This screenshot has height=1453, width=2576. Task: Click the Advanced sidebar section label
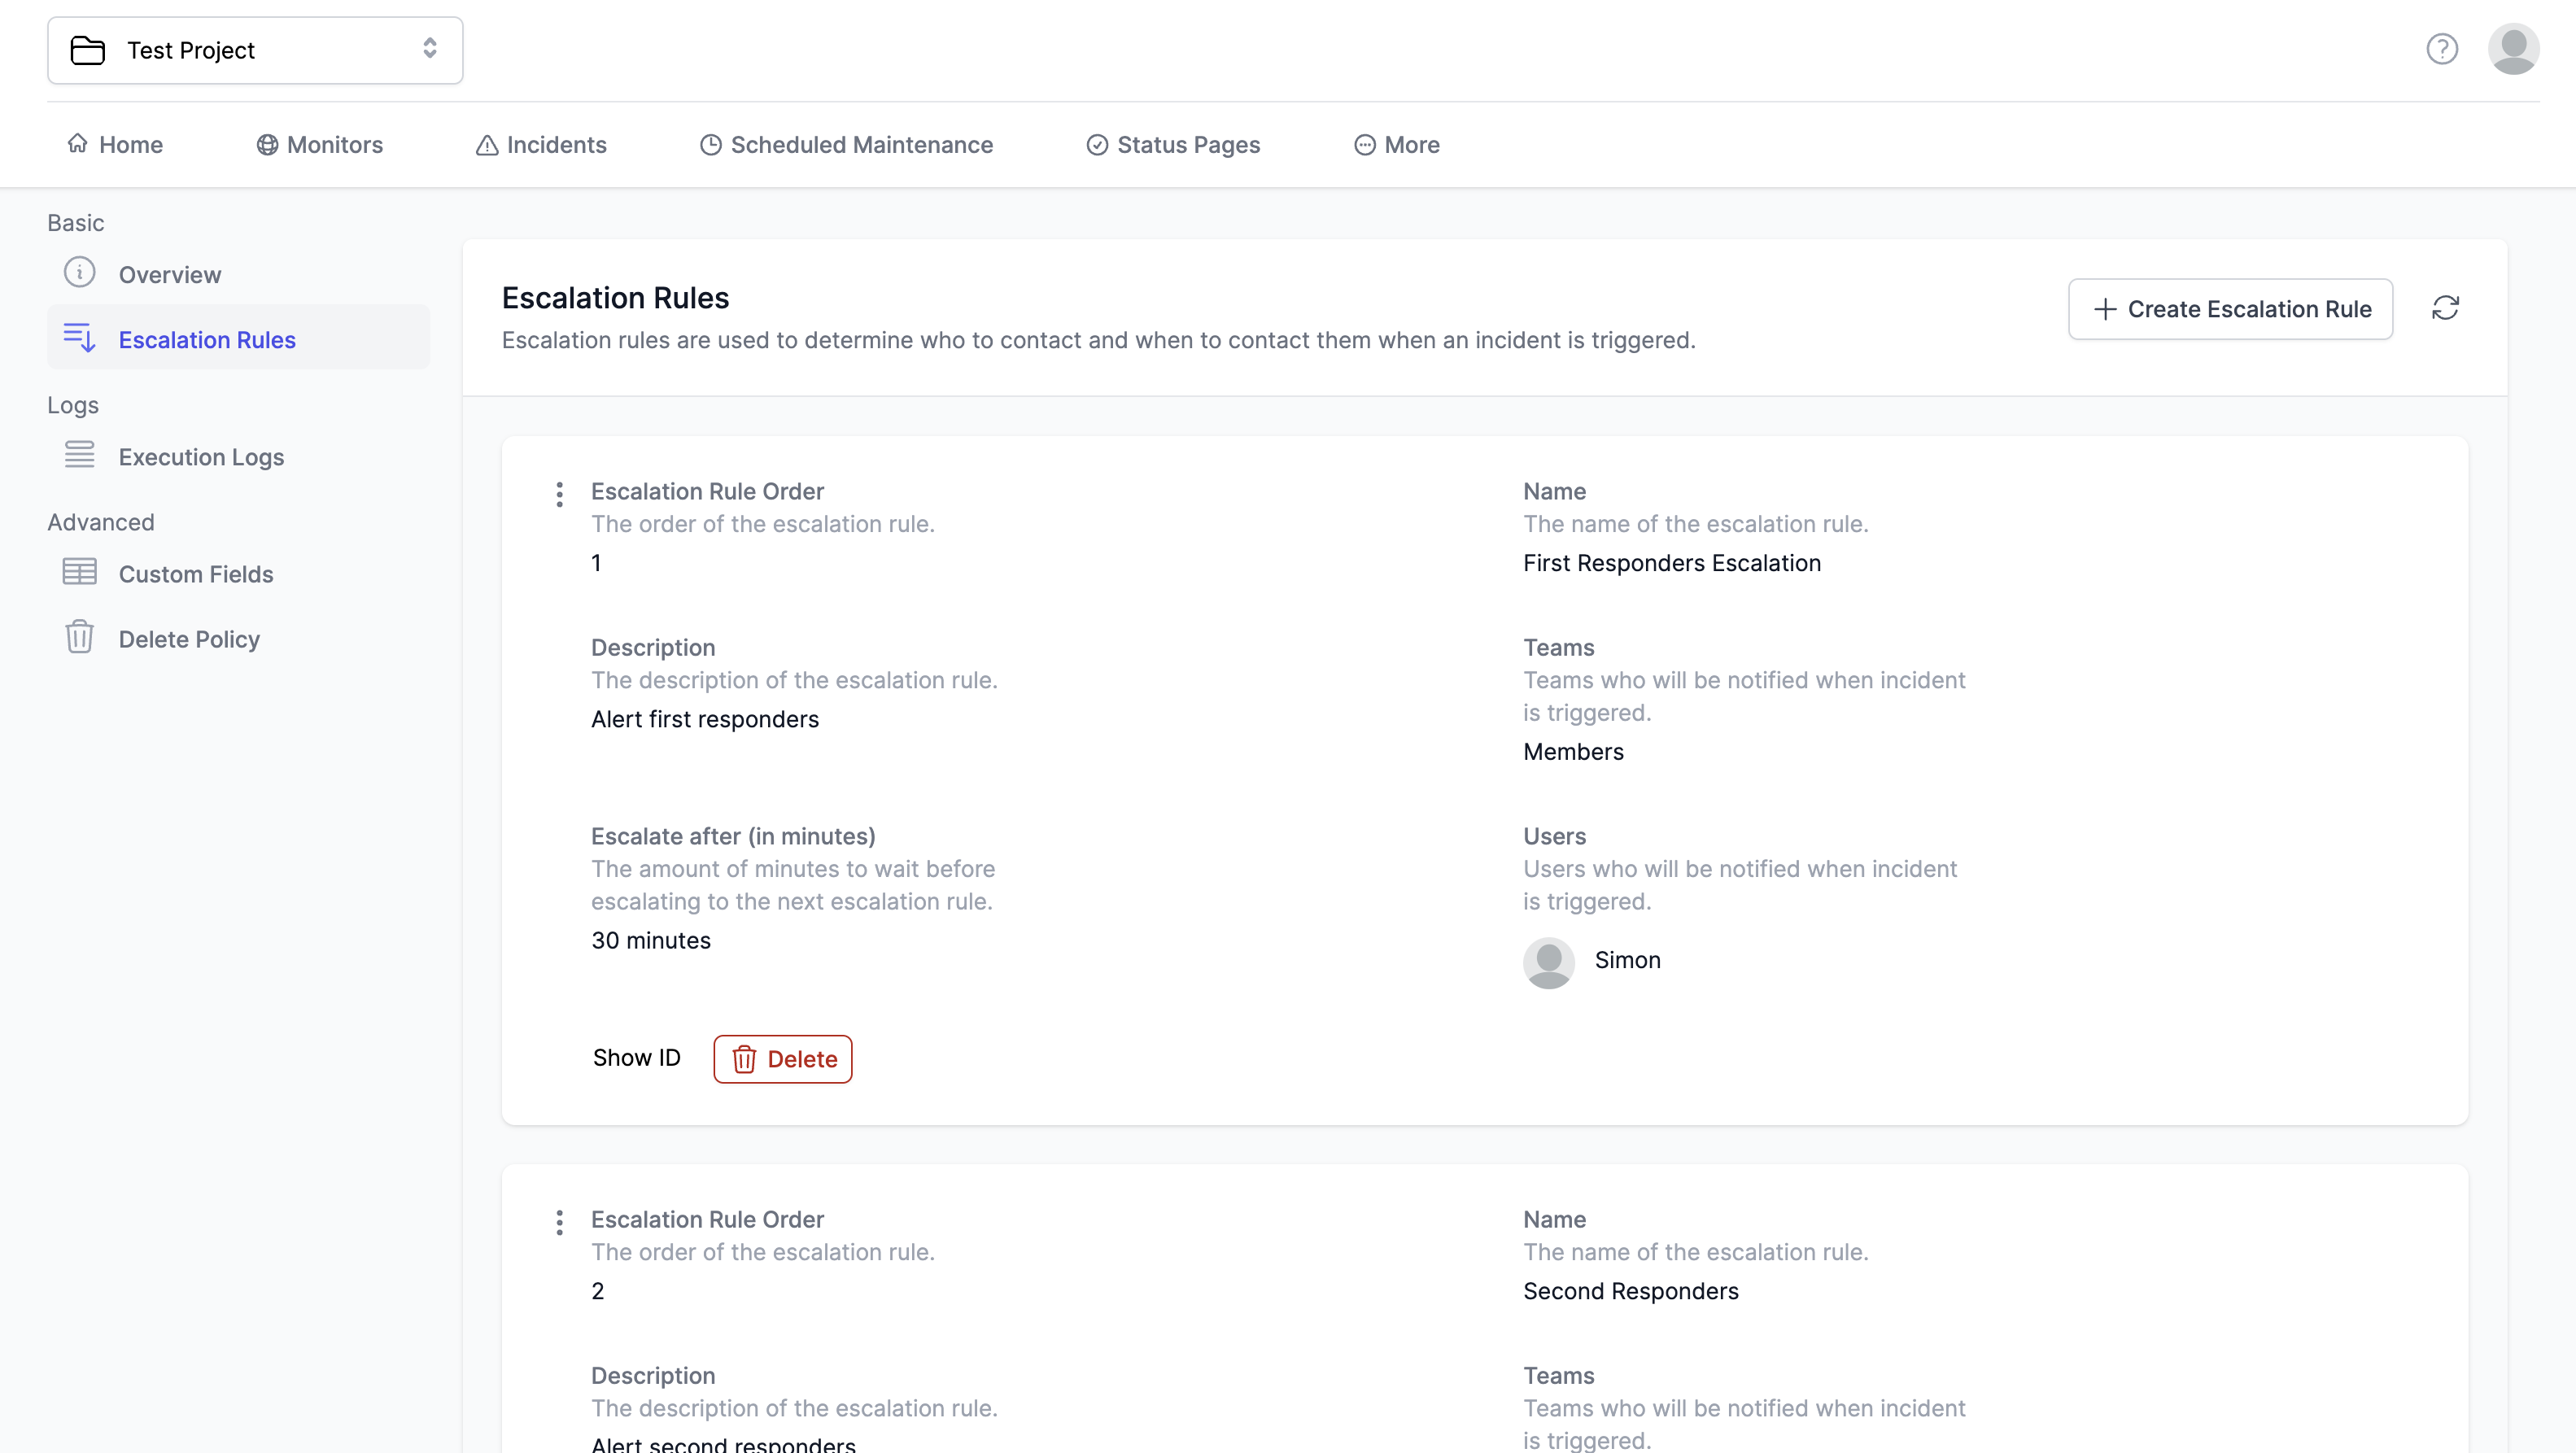[x=101, y=522]
